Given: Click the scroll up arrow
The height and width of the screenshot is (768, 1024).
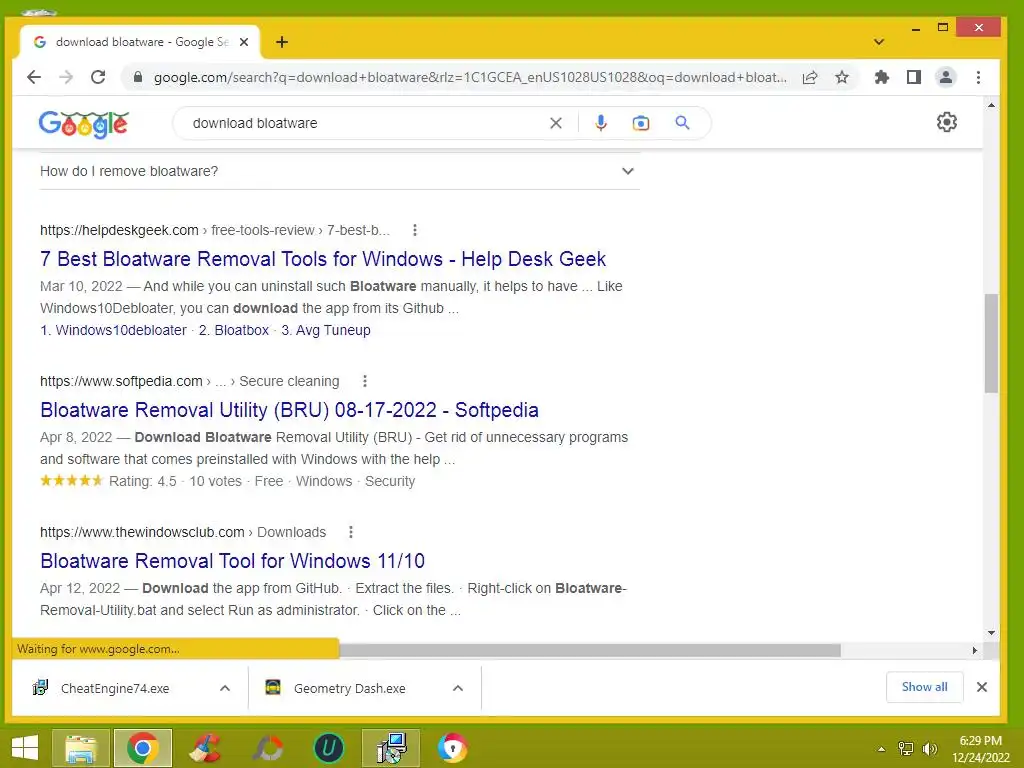Looking at the screenshot, I should tap(991, 105).
